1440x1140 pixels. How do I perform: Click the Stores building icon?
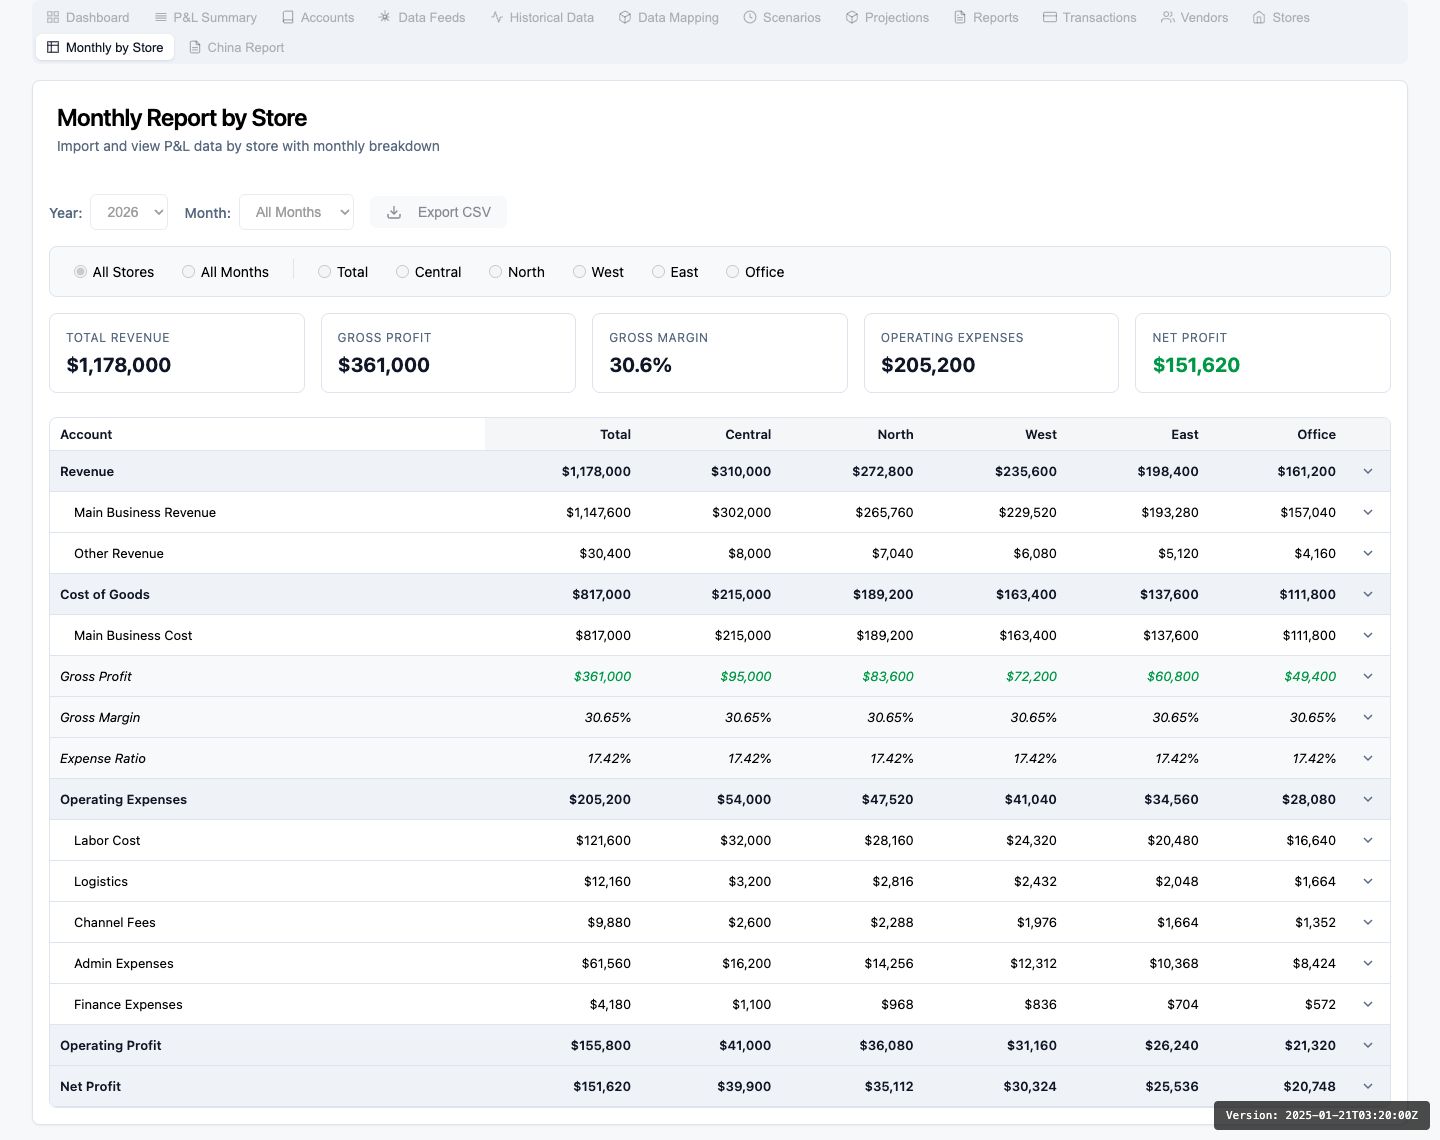click(1259, 17)
